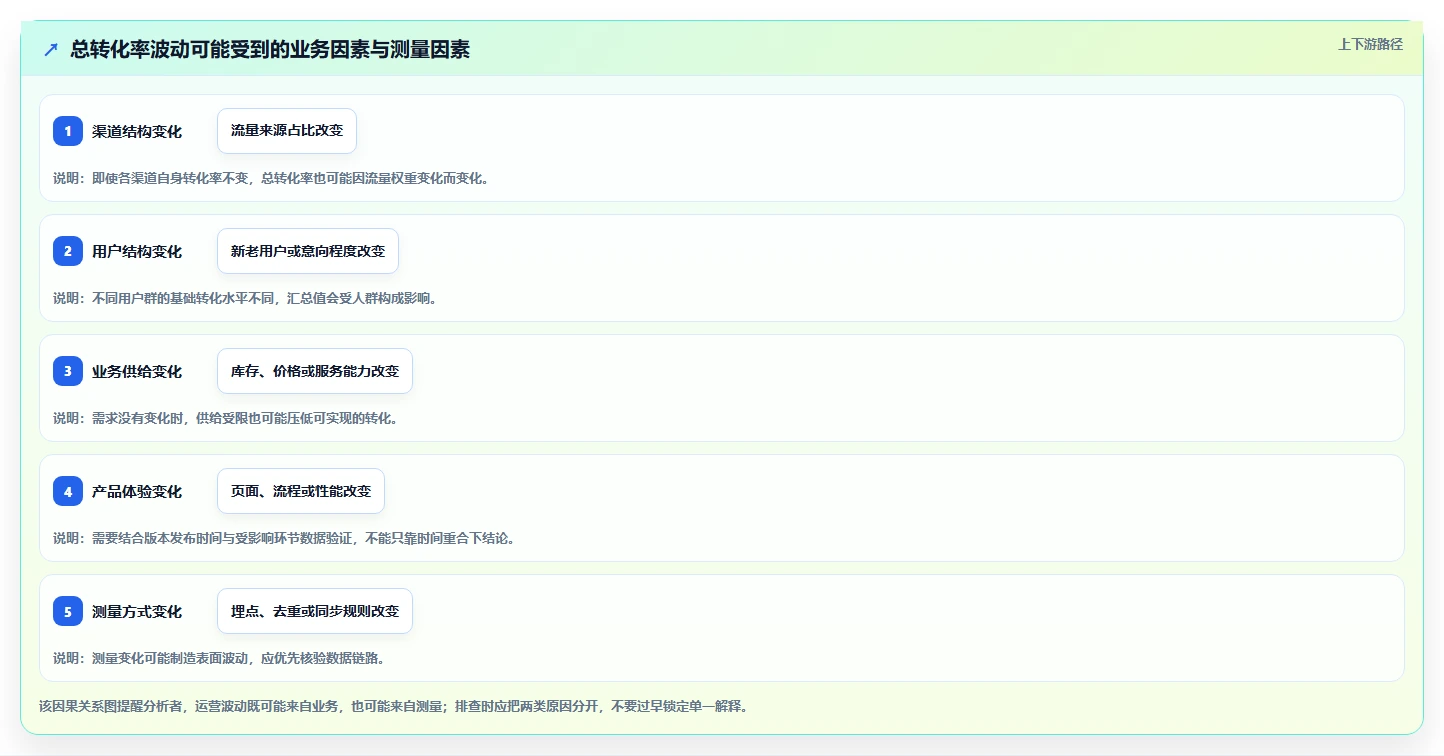Click the number 4 badge for 产品体验变化
The height and width of the screenshot is (756, 1444).
(x=68, y=491)
